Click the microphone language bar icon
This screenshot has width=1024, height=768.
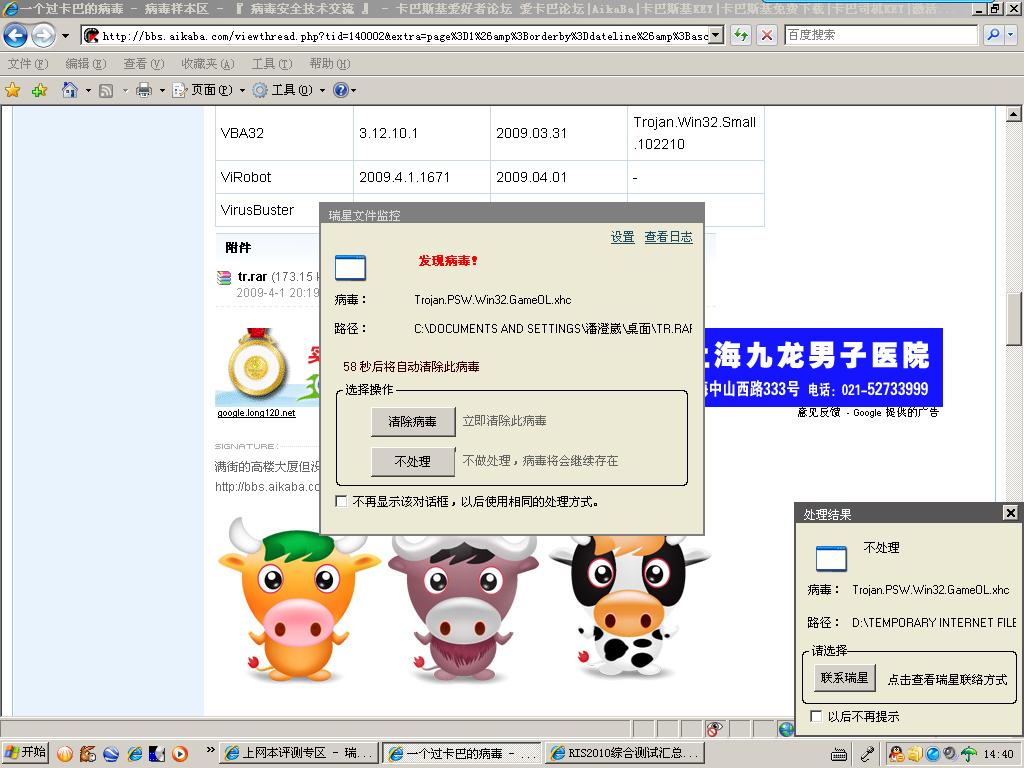click(x=867, y=754)
